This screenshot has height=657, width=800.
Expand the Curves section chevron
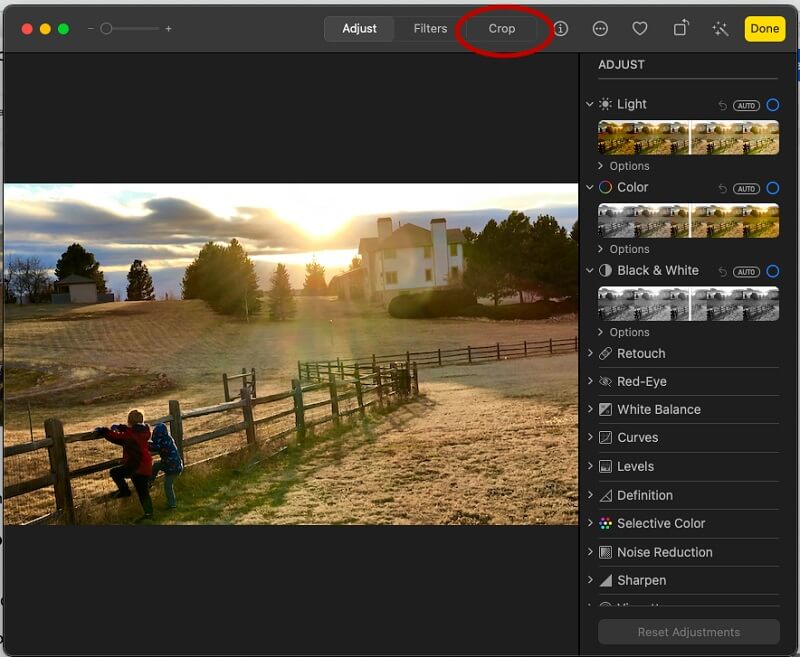590,437
